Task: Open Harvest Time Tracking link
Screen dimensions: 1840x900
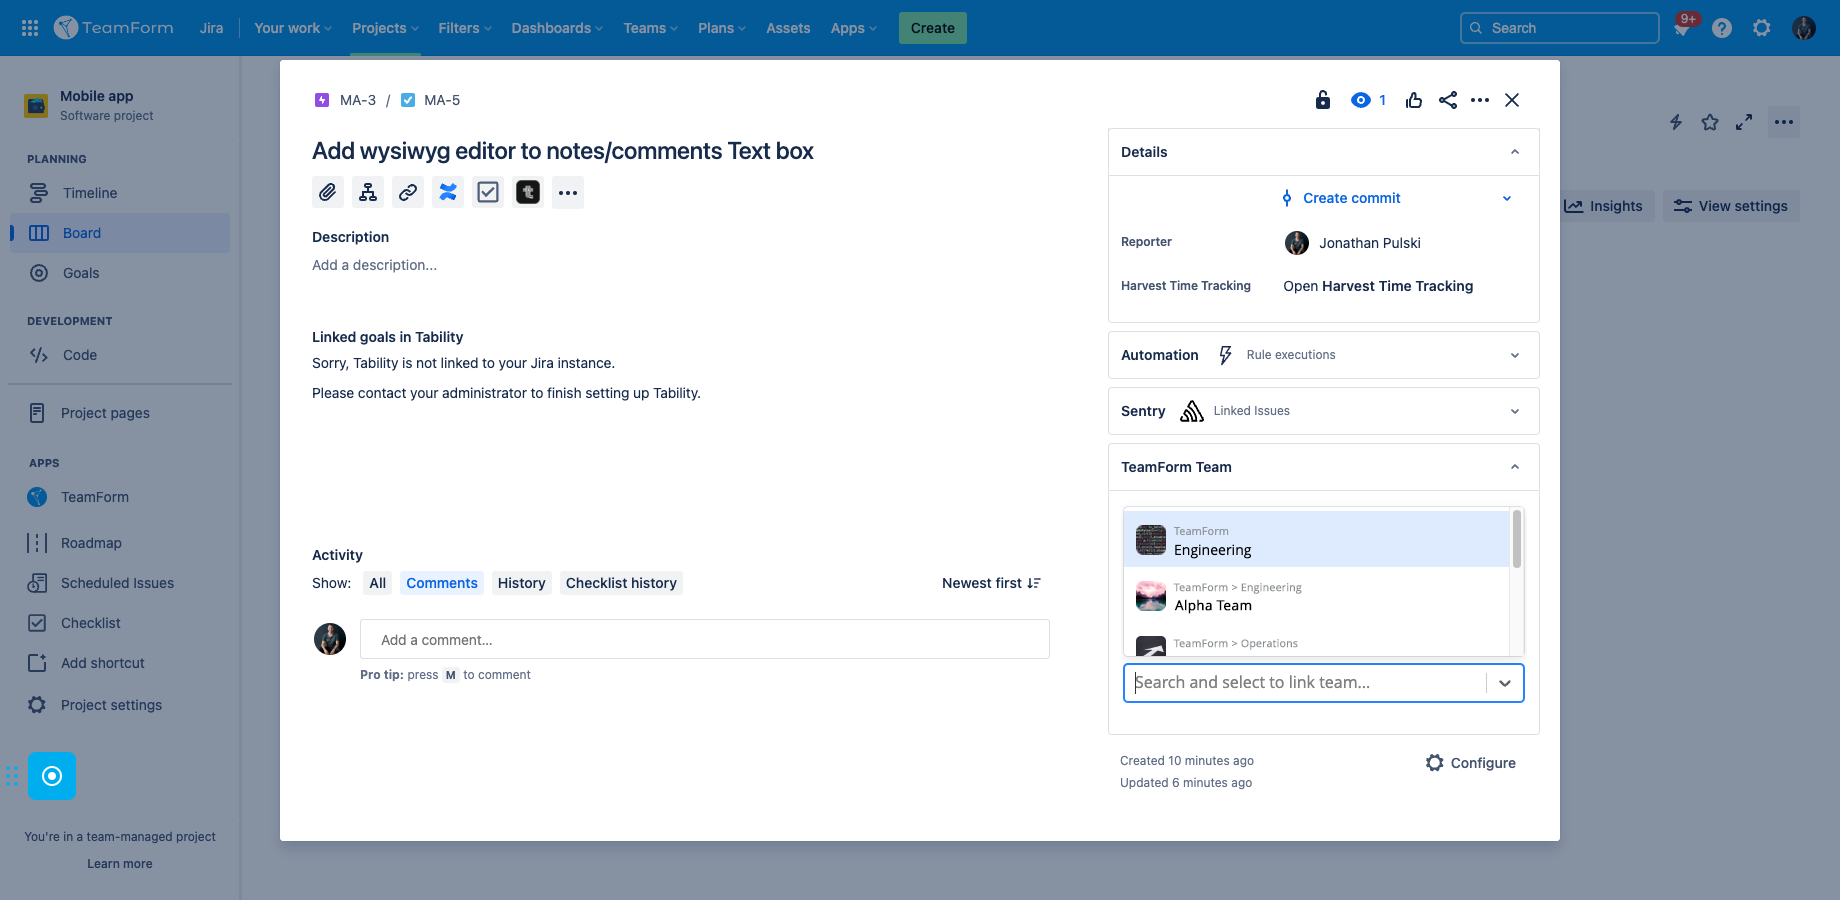Action: 1378,286
